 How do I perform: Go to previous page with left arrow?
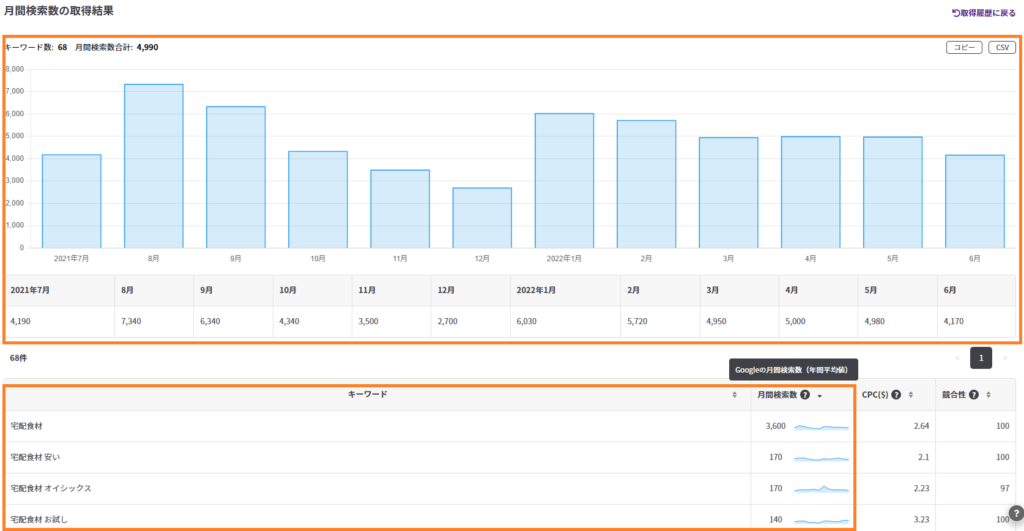click(957, 358)
